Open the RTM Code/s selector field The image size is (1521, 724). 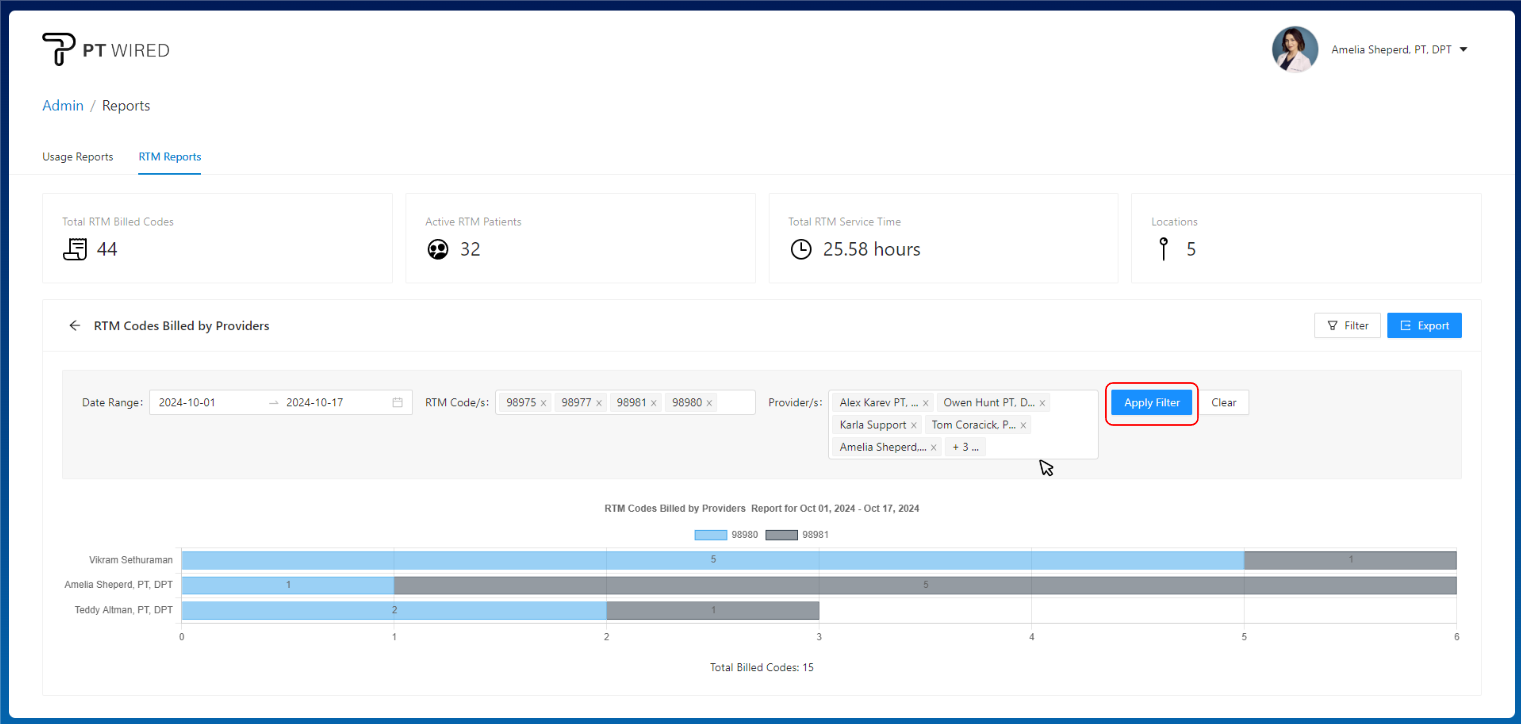coord(735,403)
